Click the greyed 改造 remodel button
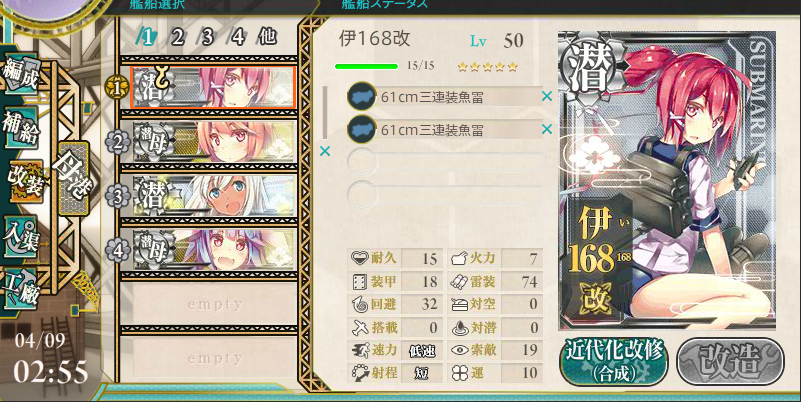This screenshot has width=801, height=402. pos(730,361)
